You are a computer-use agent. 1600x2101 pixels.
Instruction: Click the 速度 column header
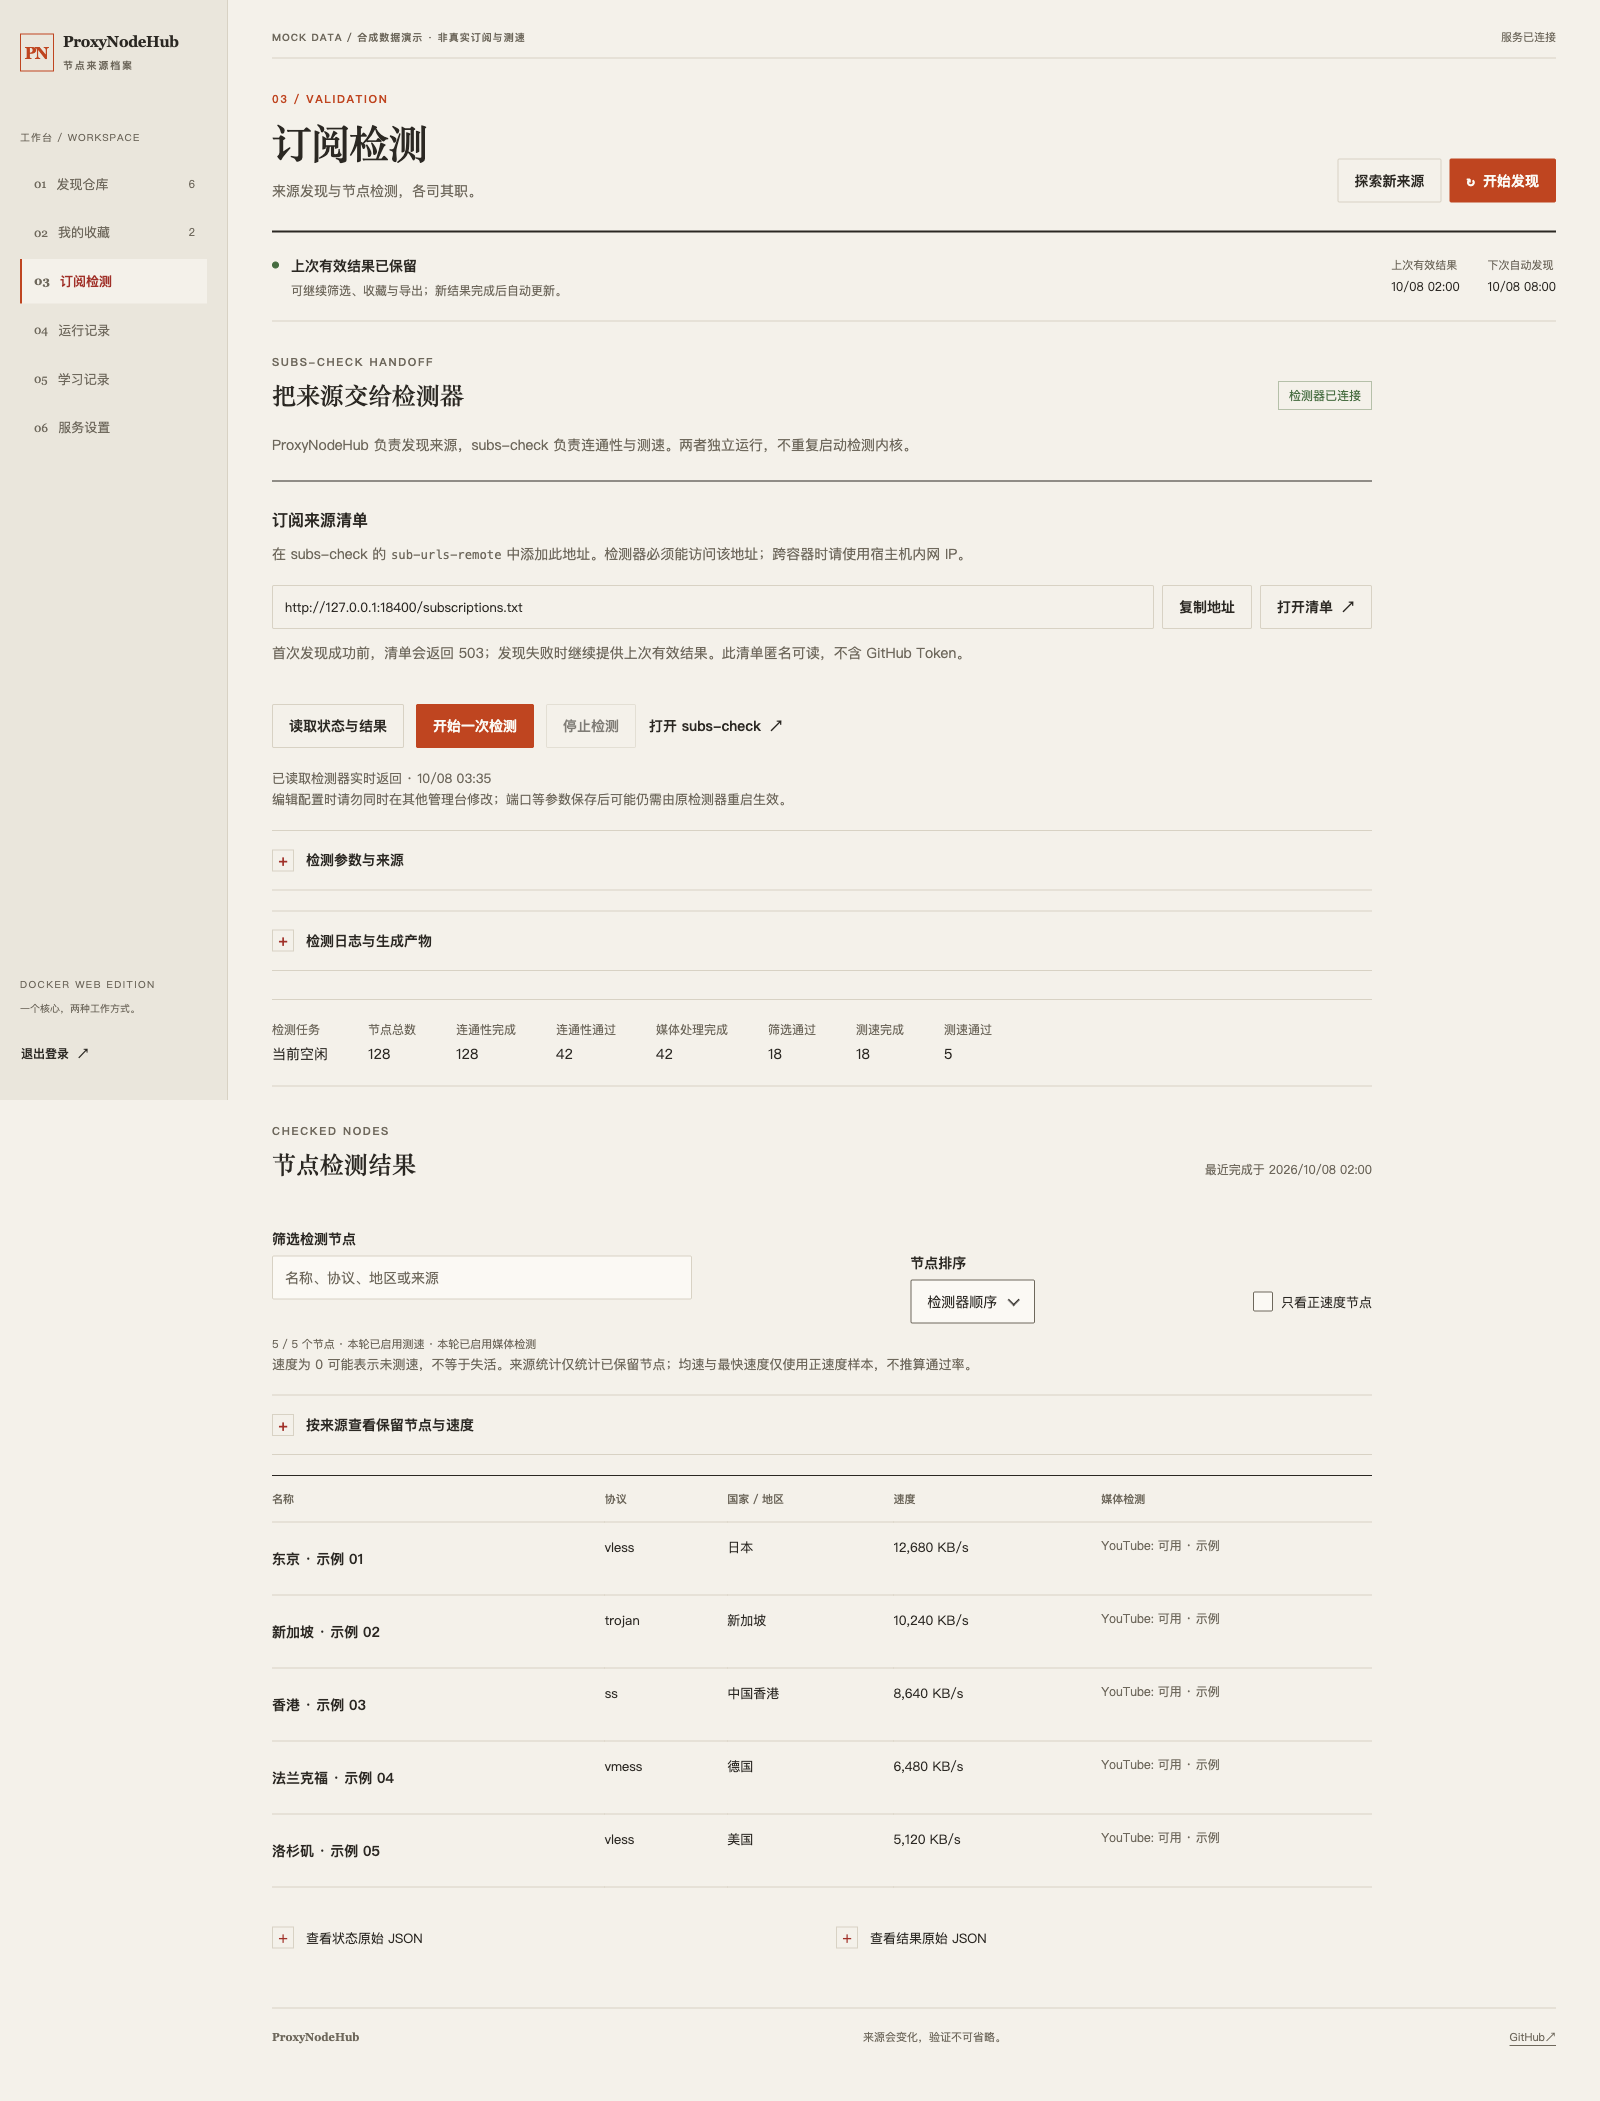point(904,1499)
